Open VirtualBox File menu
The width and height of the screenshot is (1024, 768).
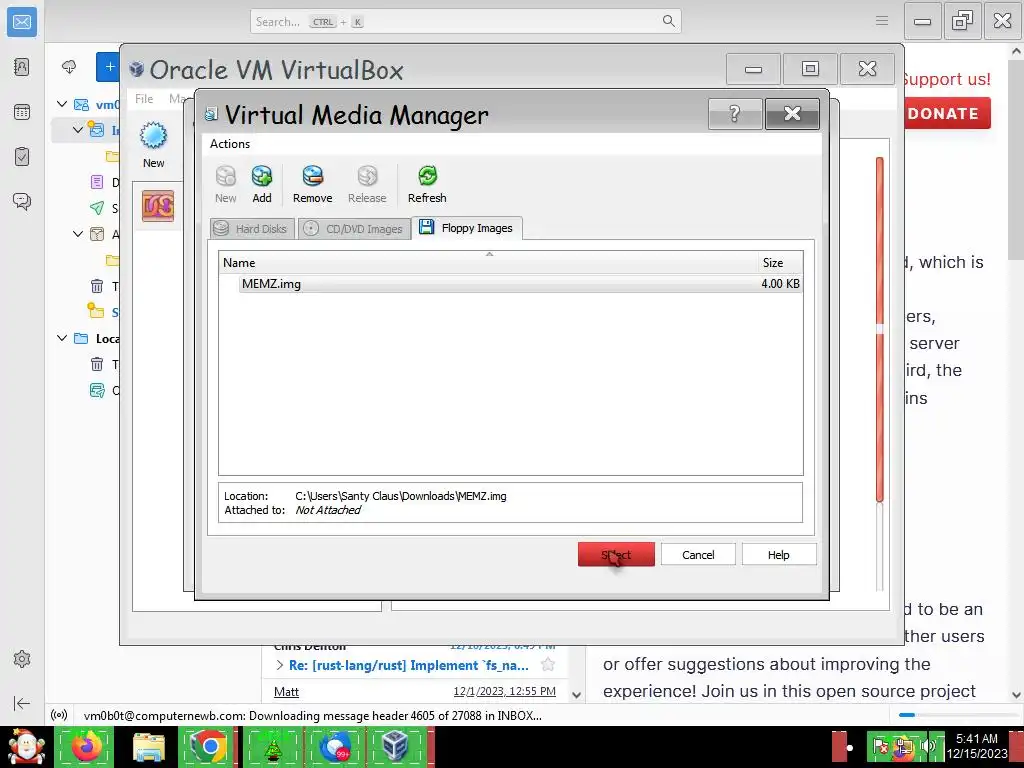coord(144,99)
